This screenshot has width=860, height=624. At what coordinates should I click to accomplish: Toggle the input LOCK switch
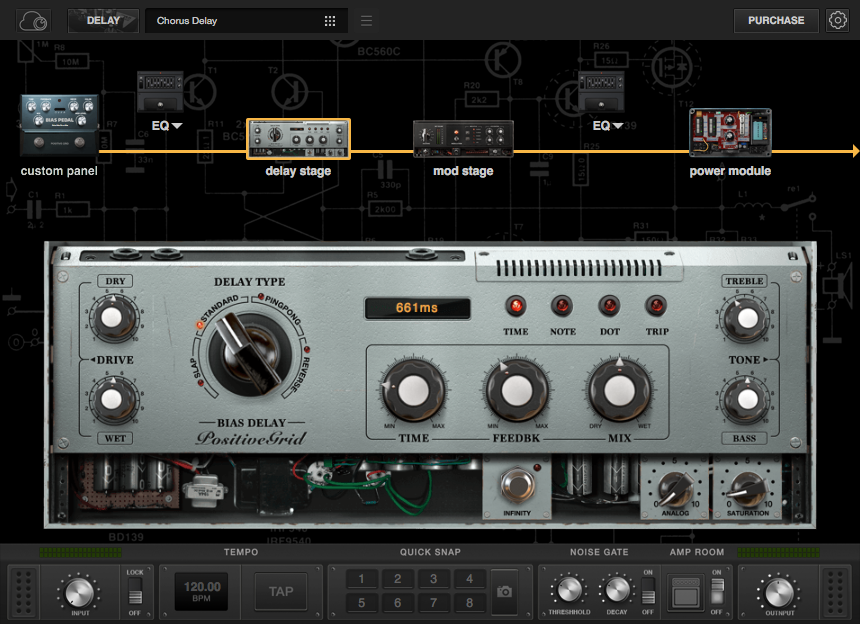pyautogui.click(x=135, y=593)
